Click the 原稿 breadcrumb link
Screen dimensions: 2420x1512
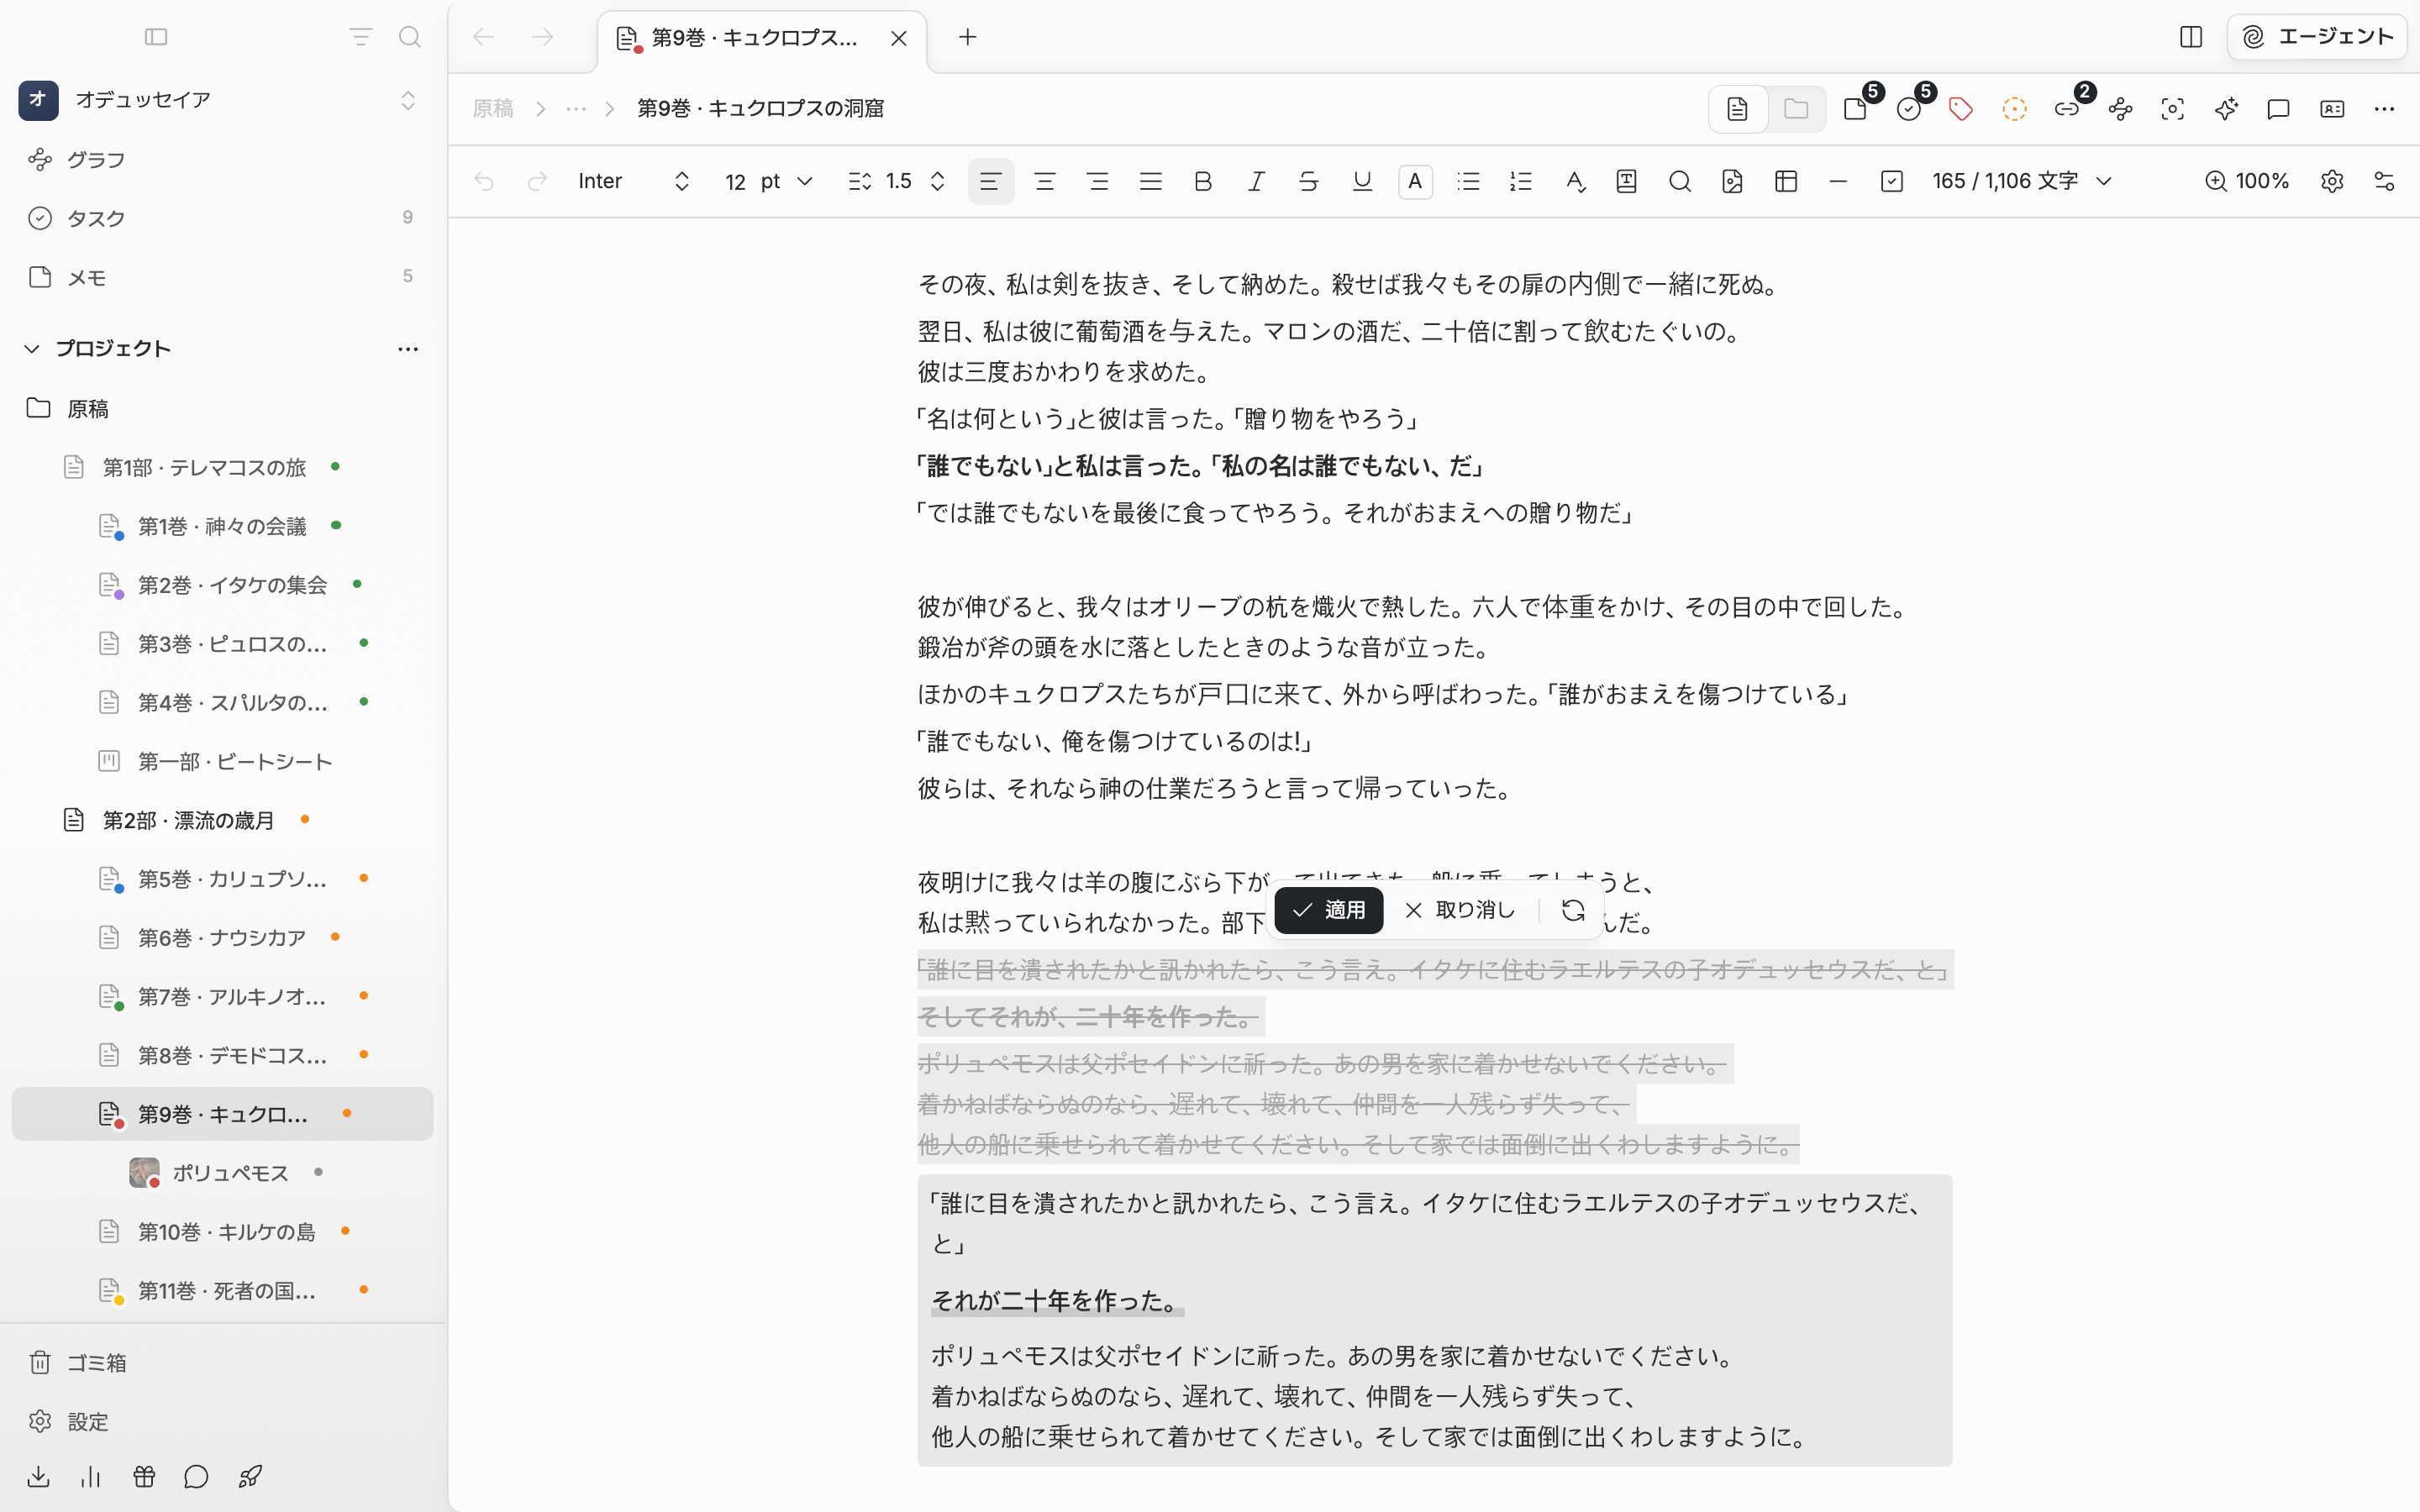pos(493,108)
